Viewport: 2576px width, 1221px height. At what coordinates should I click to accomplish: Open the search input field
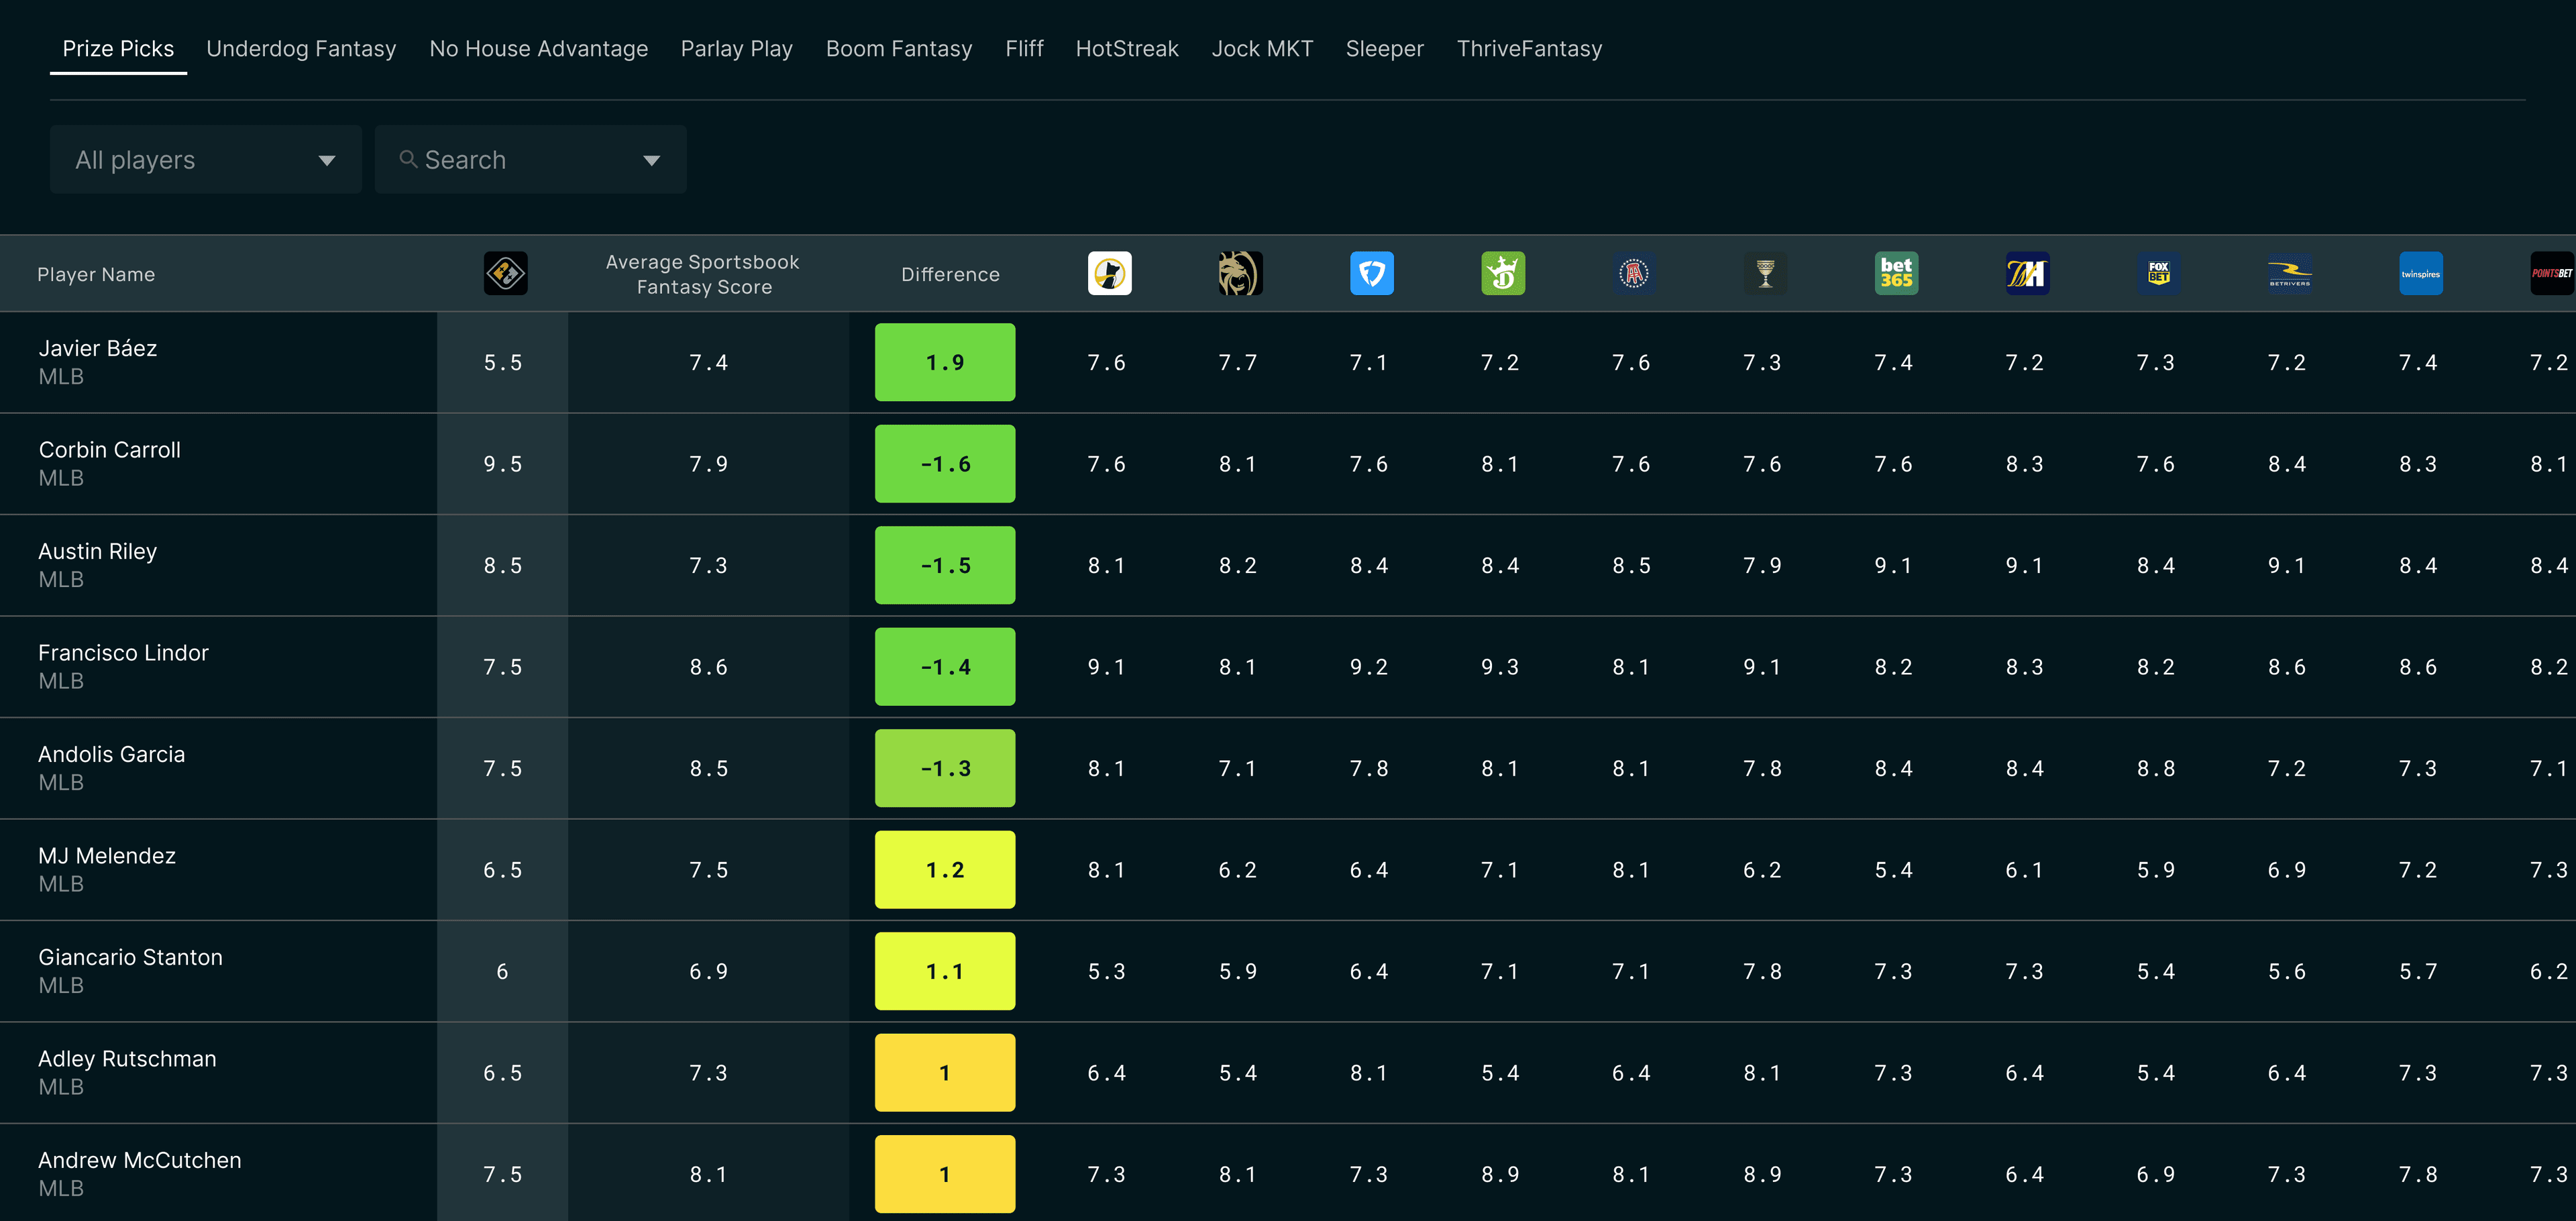[500, 159]
